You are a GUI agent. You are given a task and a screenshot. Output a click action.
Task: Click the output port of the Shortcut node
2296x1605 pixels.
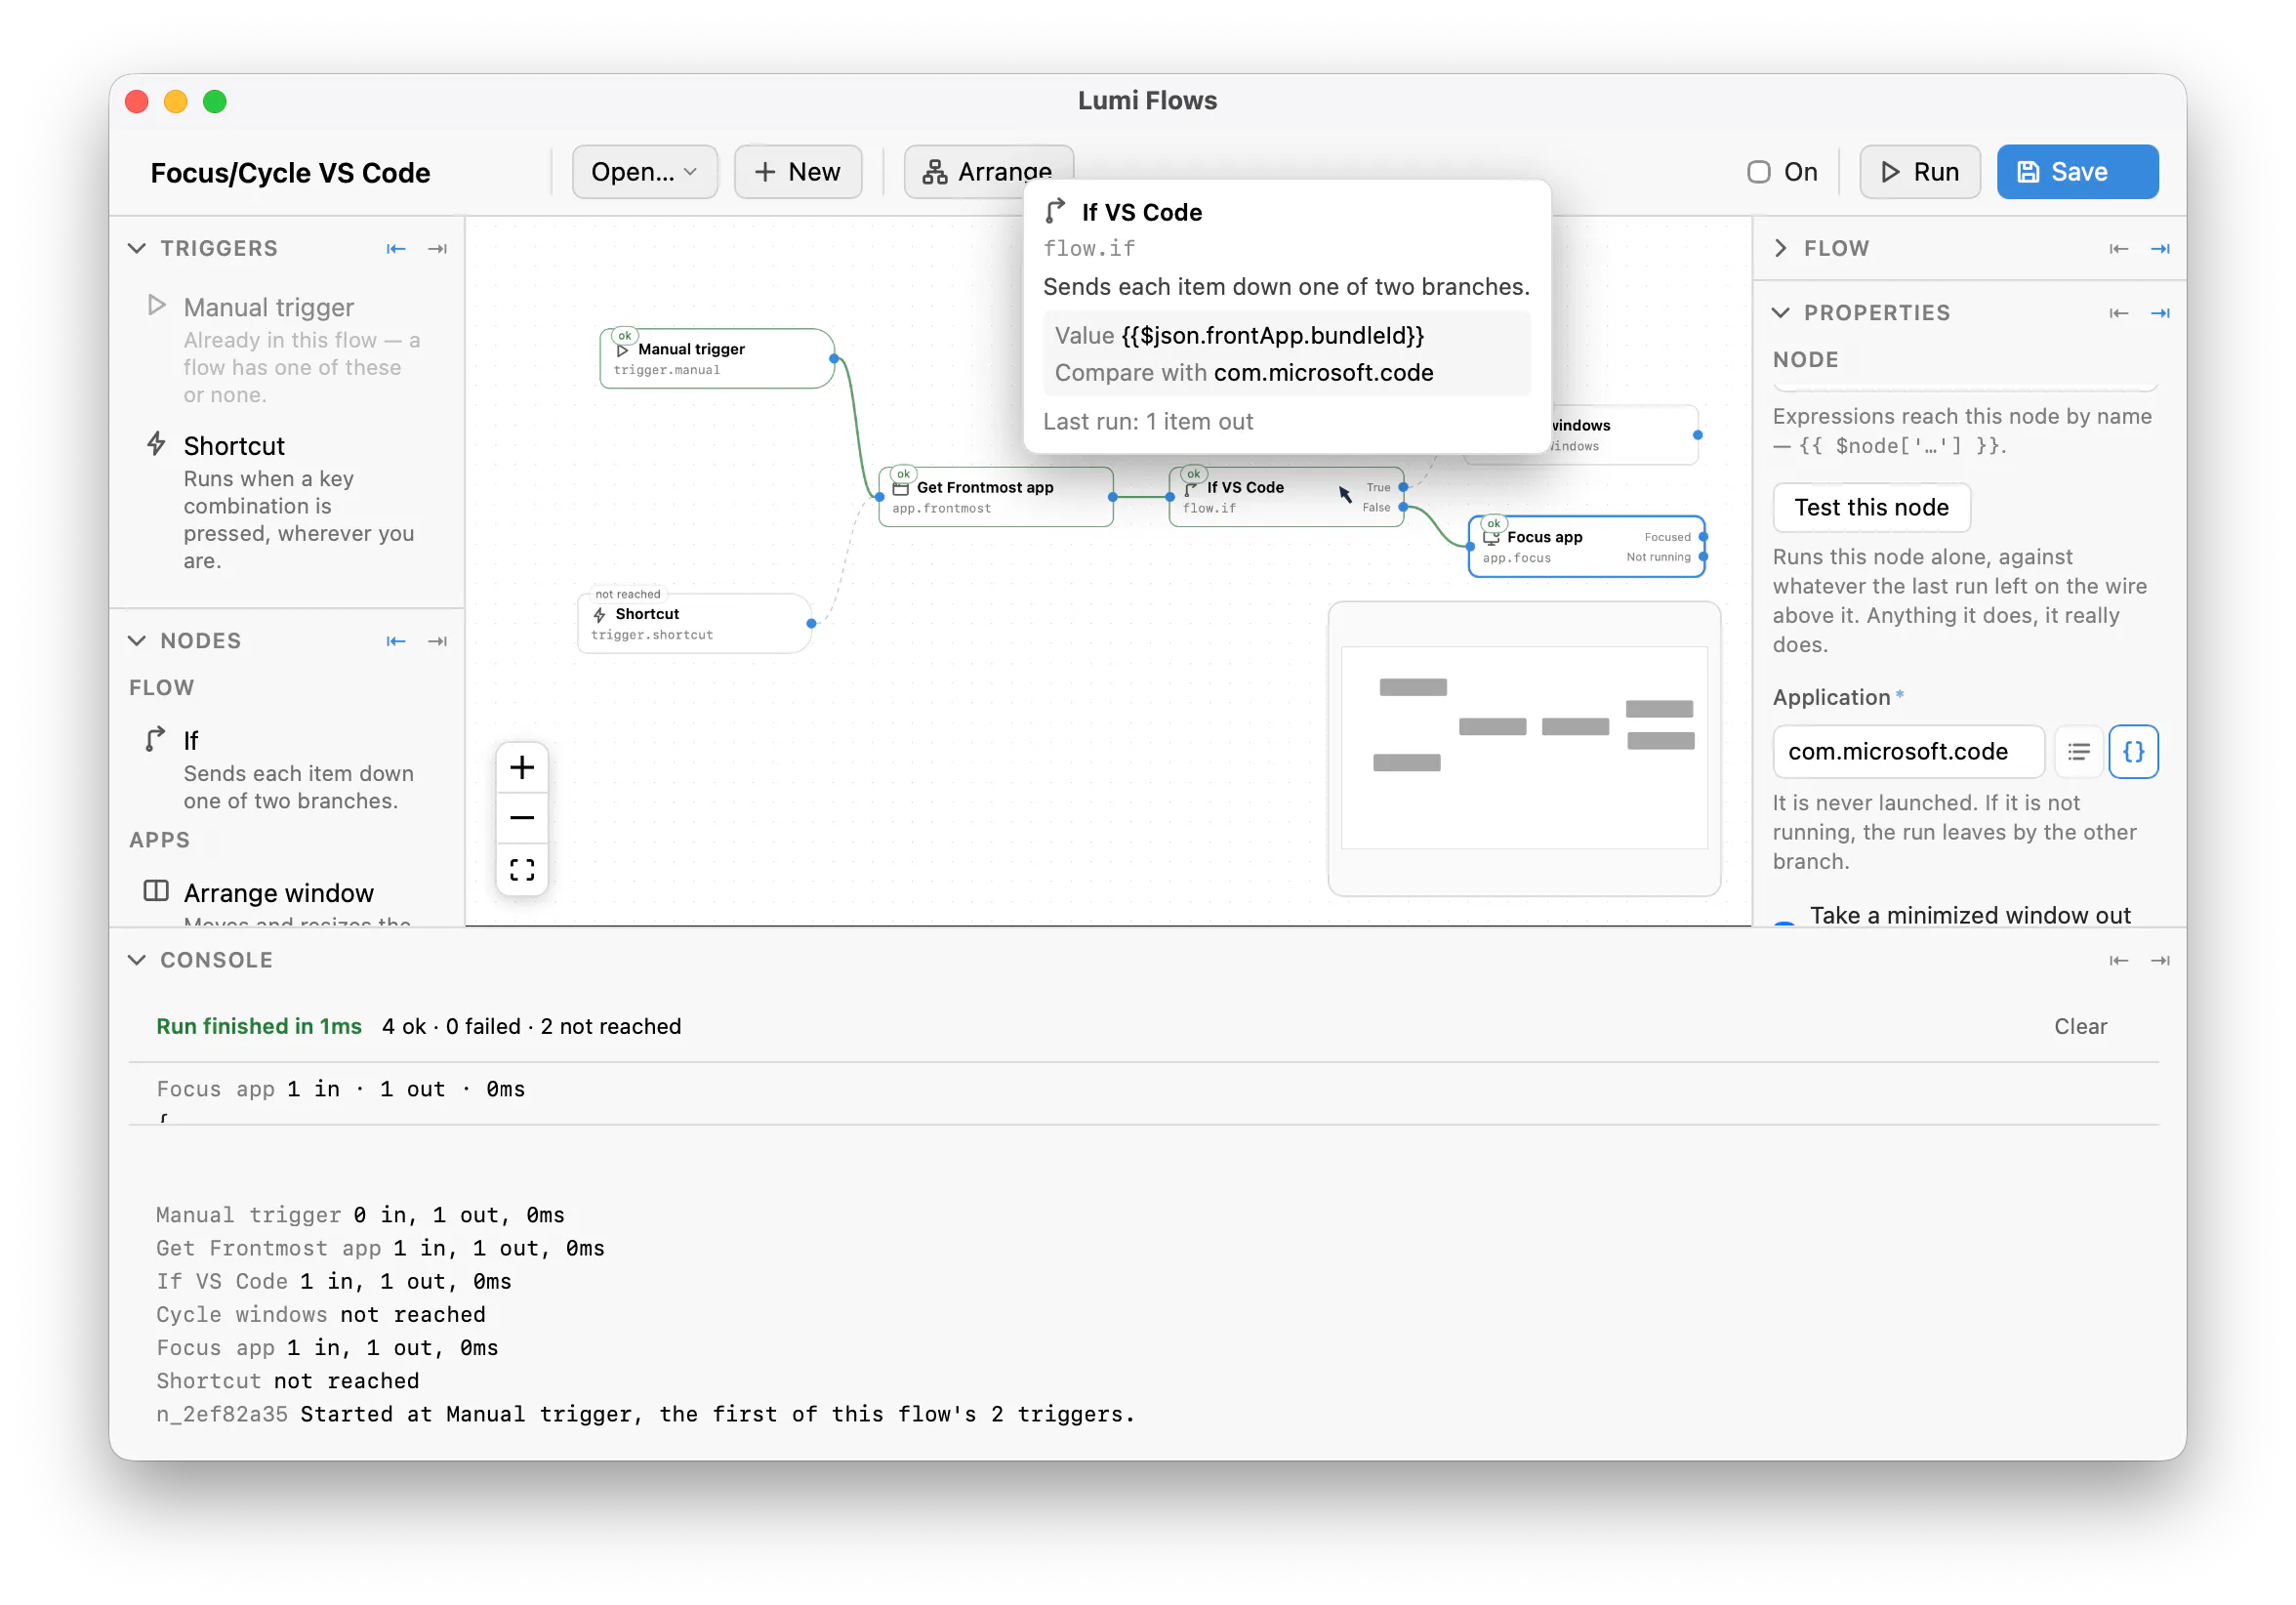coord(811,624)
